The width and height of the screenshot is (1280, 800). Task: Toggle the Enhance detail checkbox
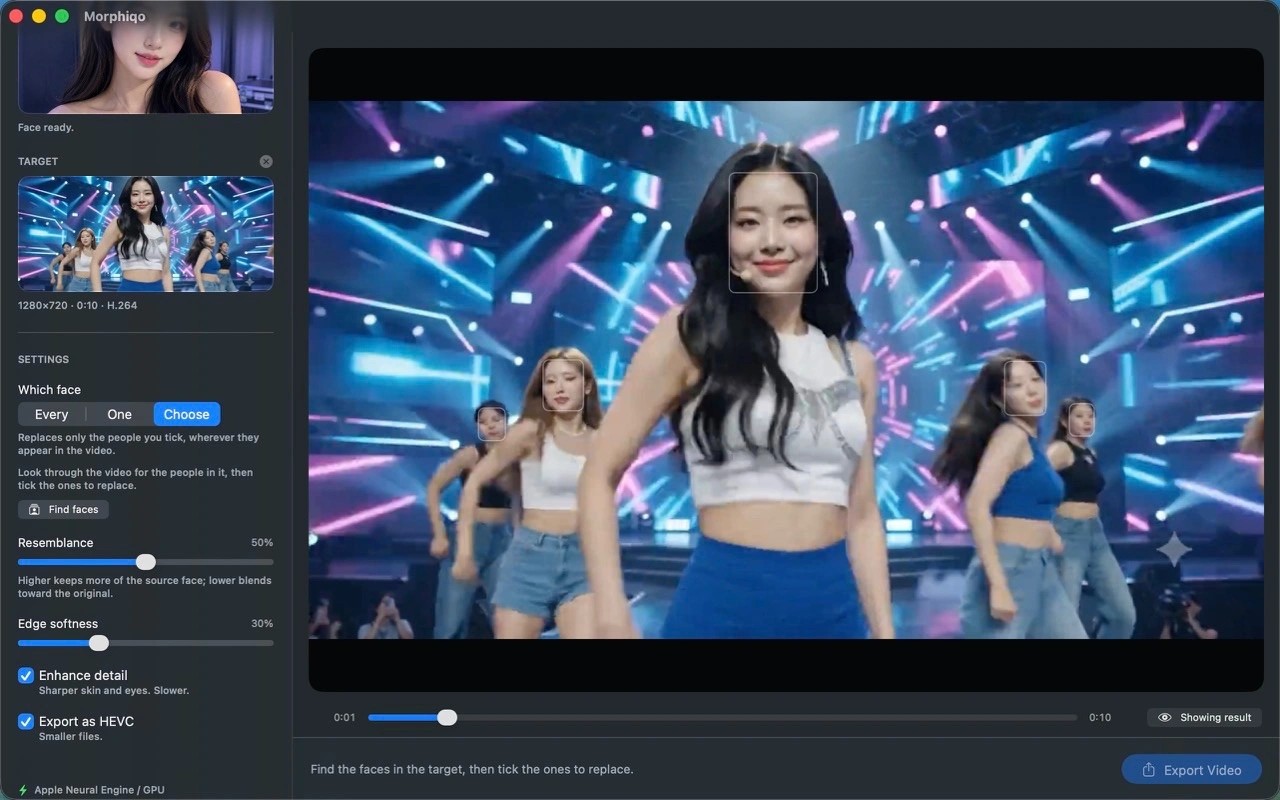(26, 676)
